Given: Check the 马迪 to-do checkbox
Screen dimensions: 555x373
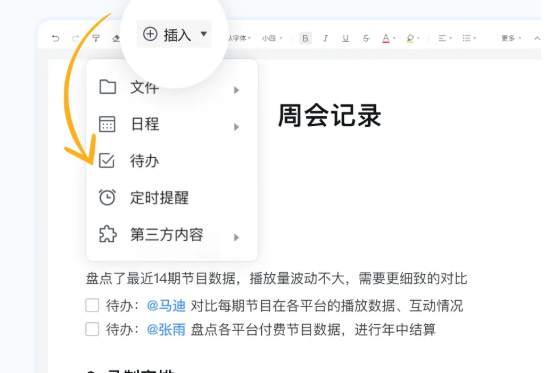Looking at the screenshot, I should pyautogui.click(x=92, y=305).
